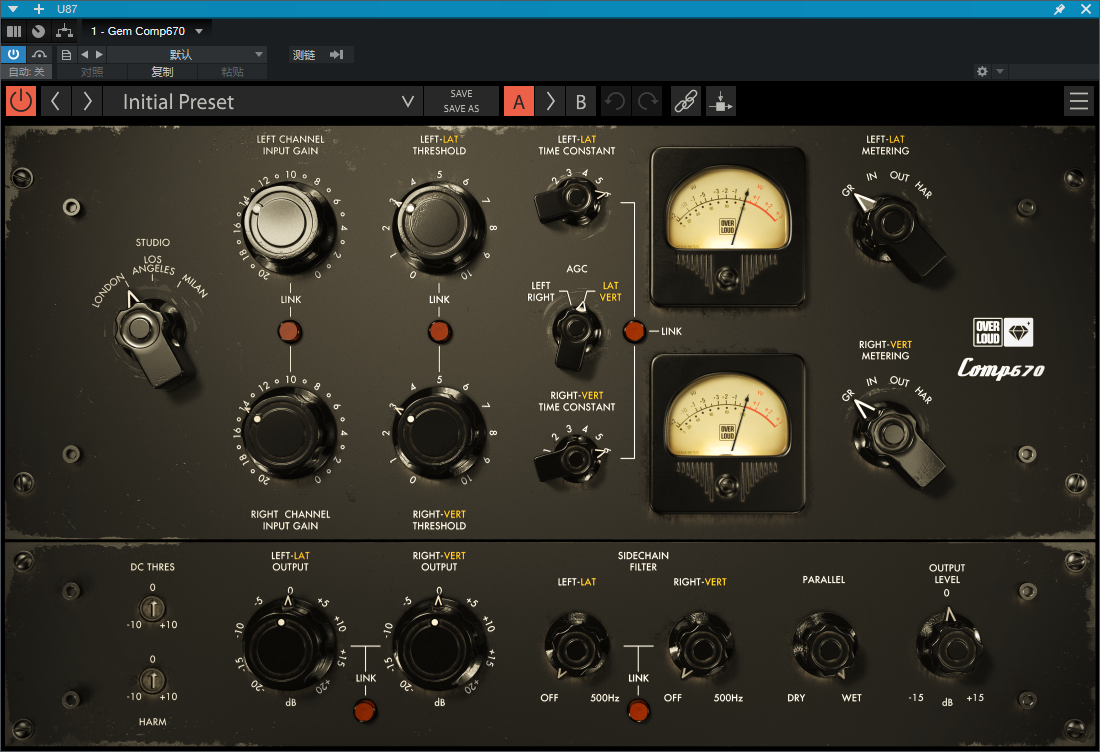Click the upper VU meter
The height and width of the screenshot is (752, 1100).
coord(727,226)
